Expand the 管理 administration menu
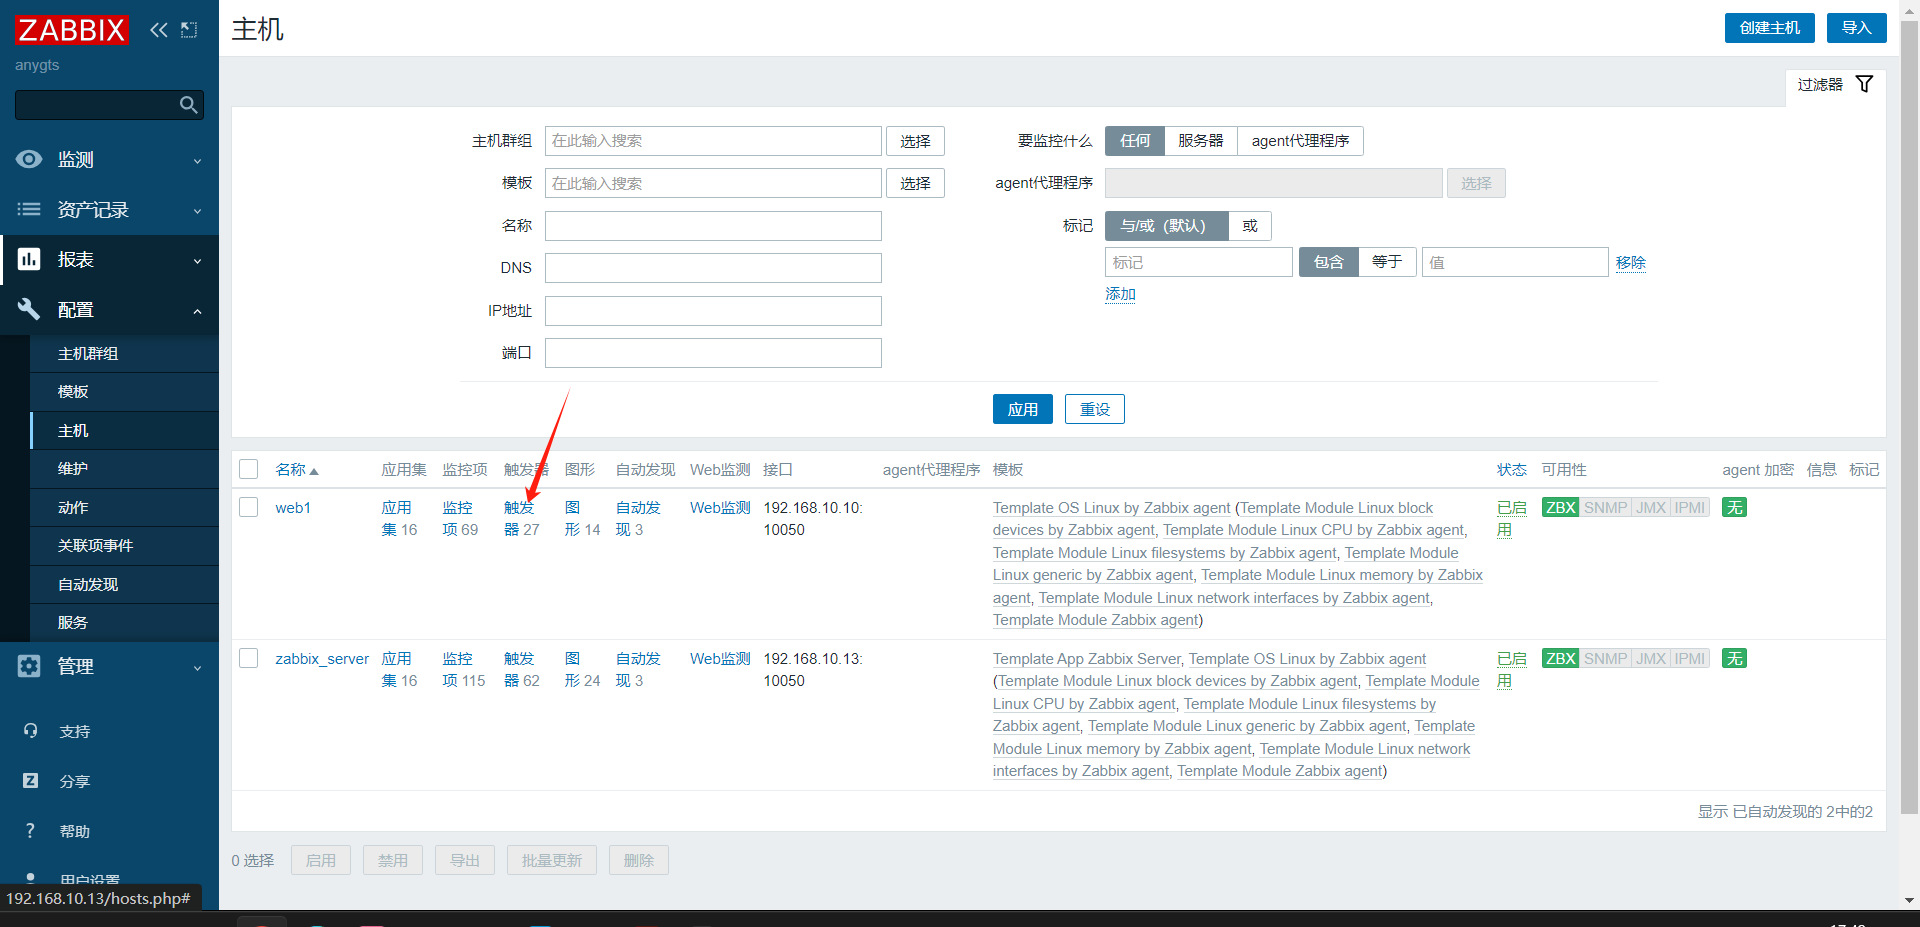This screenshot has width=1920, height=927. (x=109, y=667)
